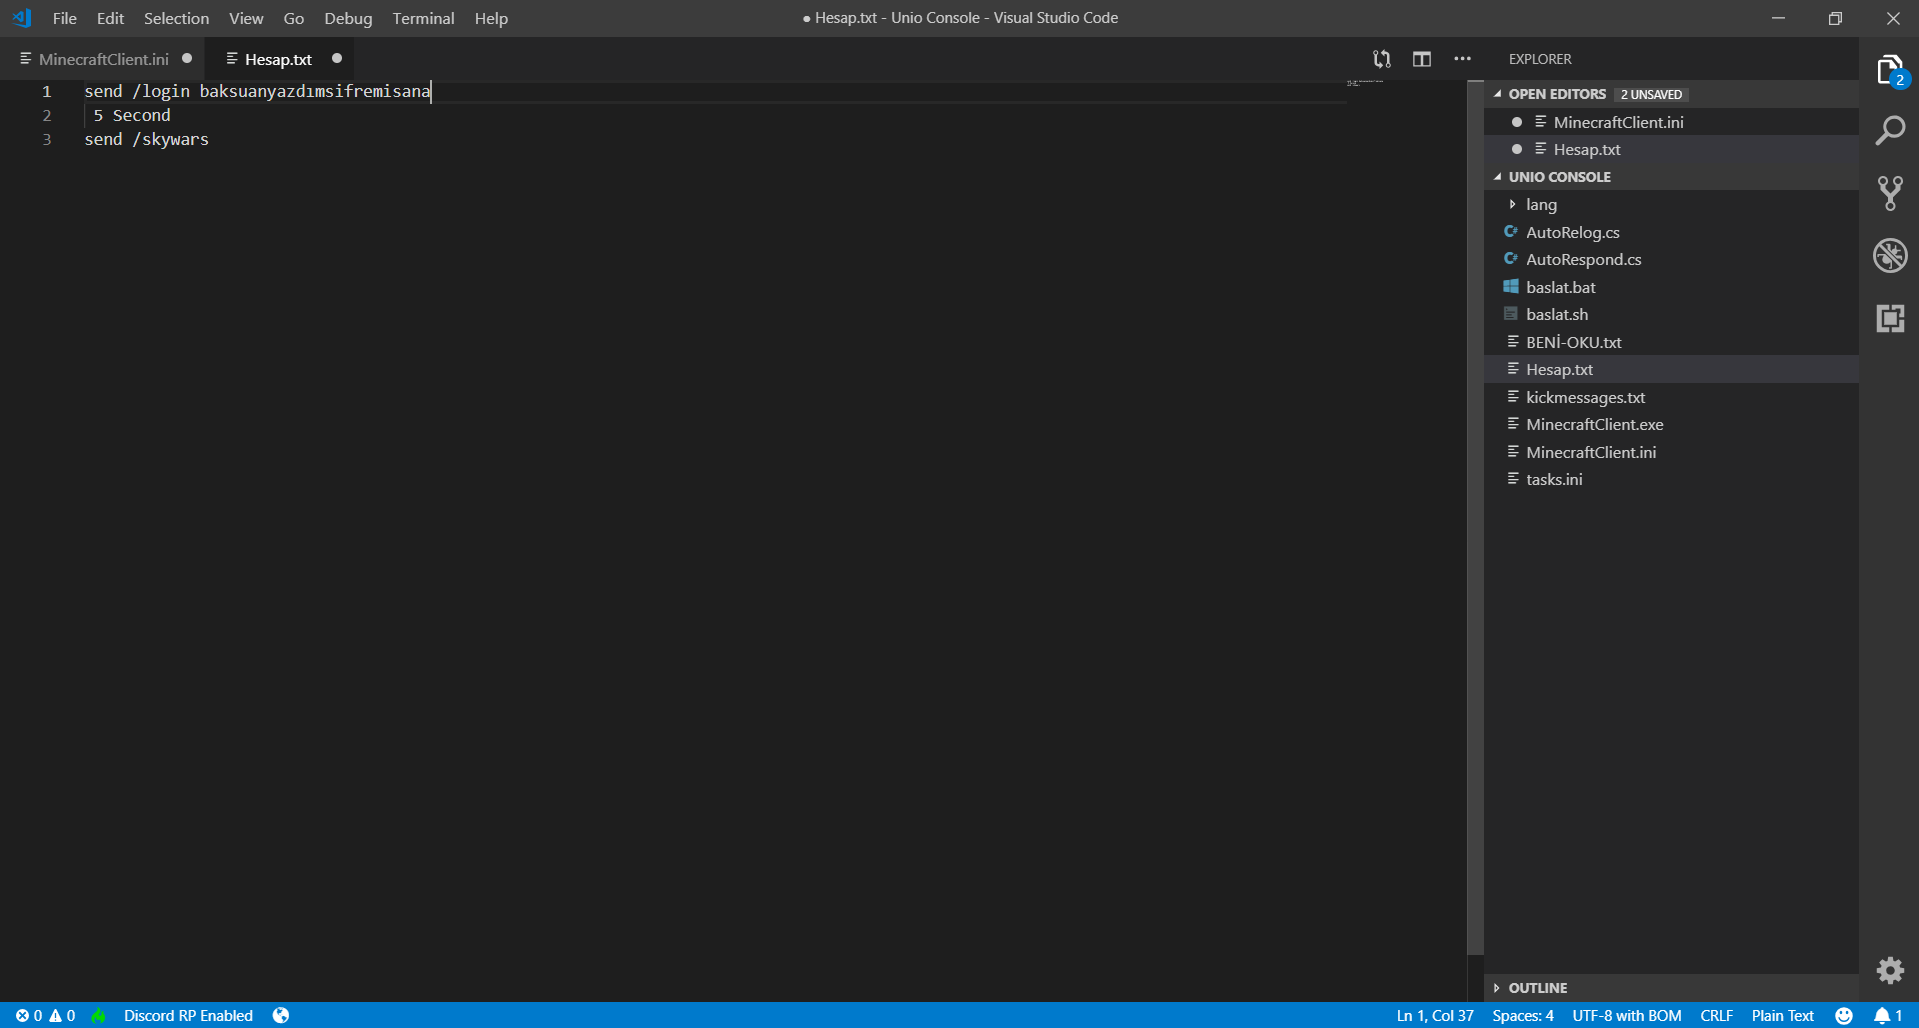Click the green flame status bar icon

click(x=98, y=1015)
